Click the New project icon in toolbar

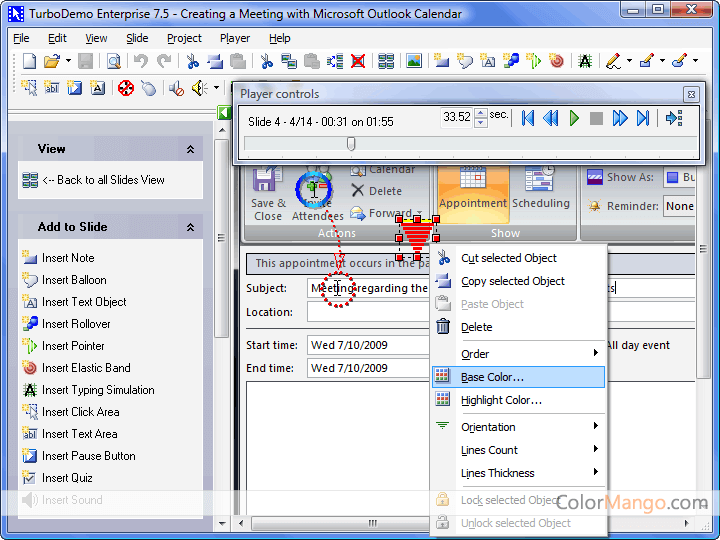coord(29,61)
